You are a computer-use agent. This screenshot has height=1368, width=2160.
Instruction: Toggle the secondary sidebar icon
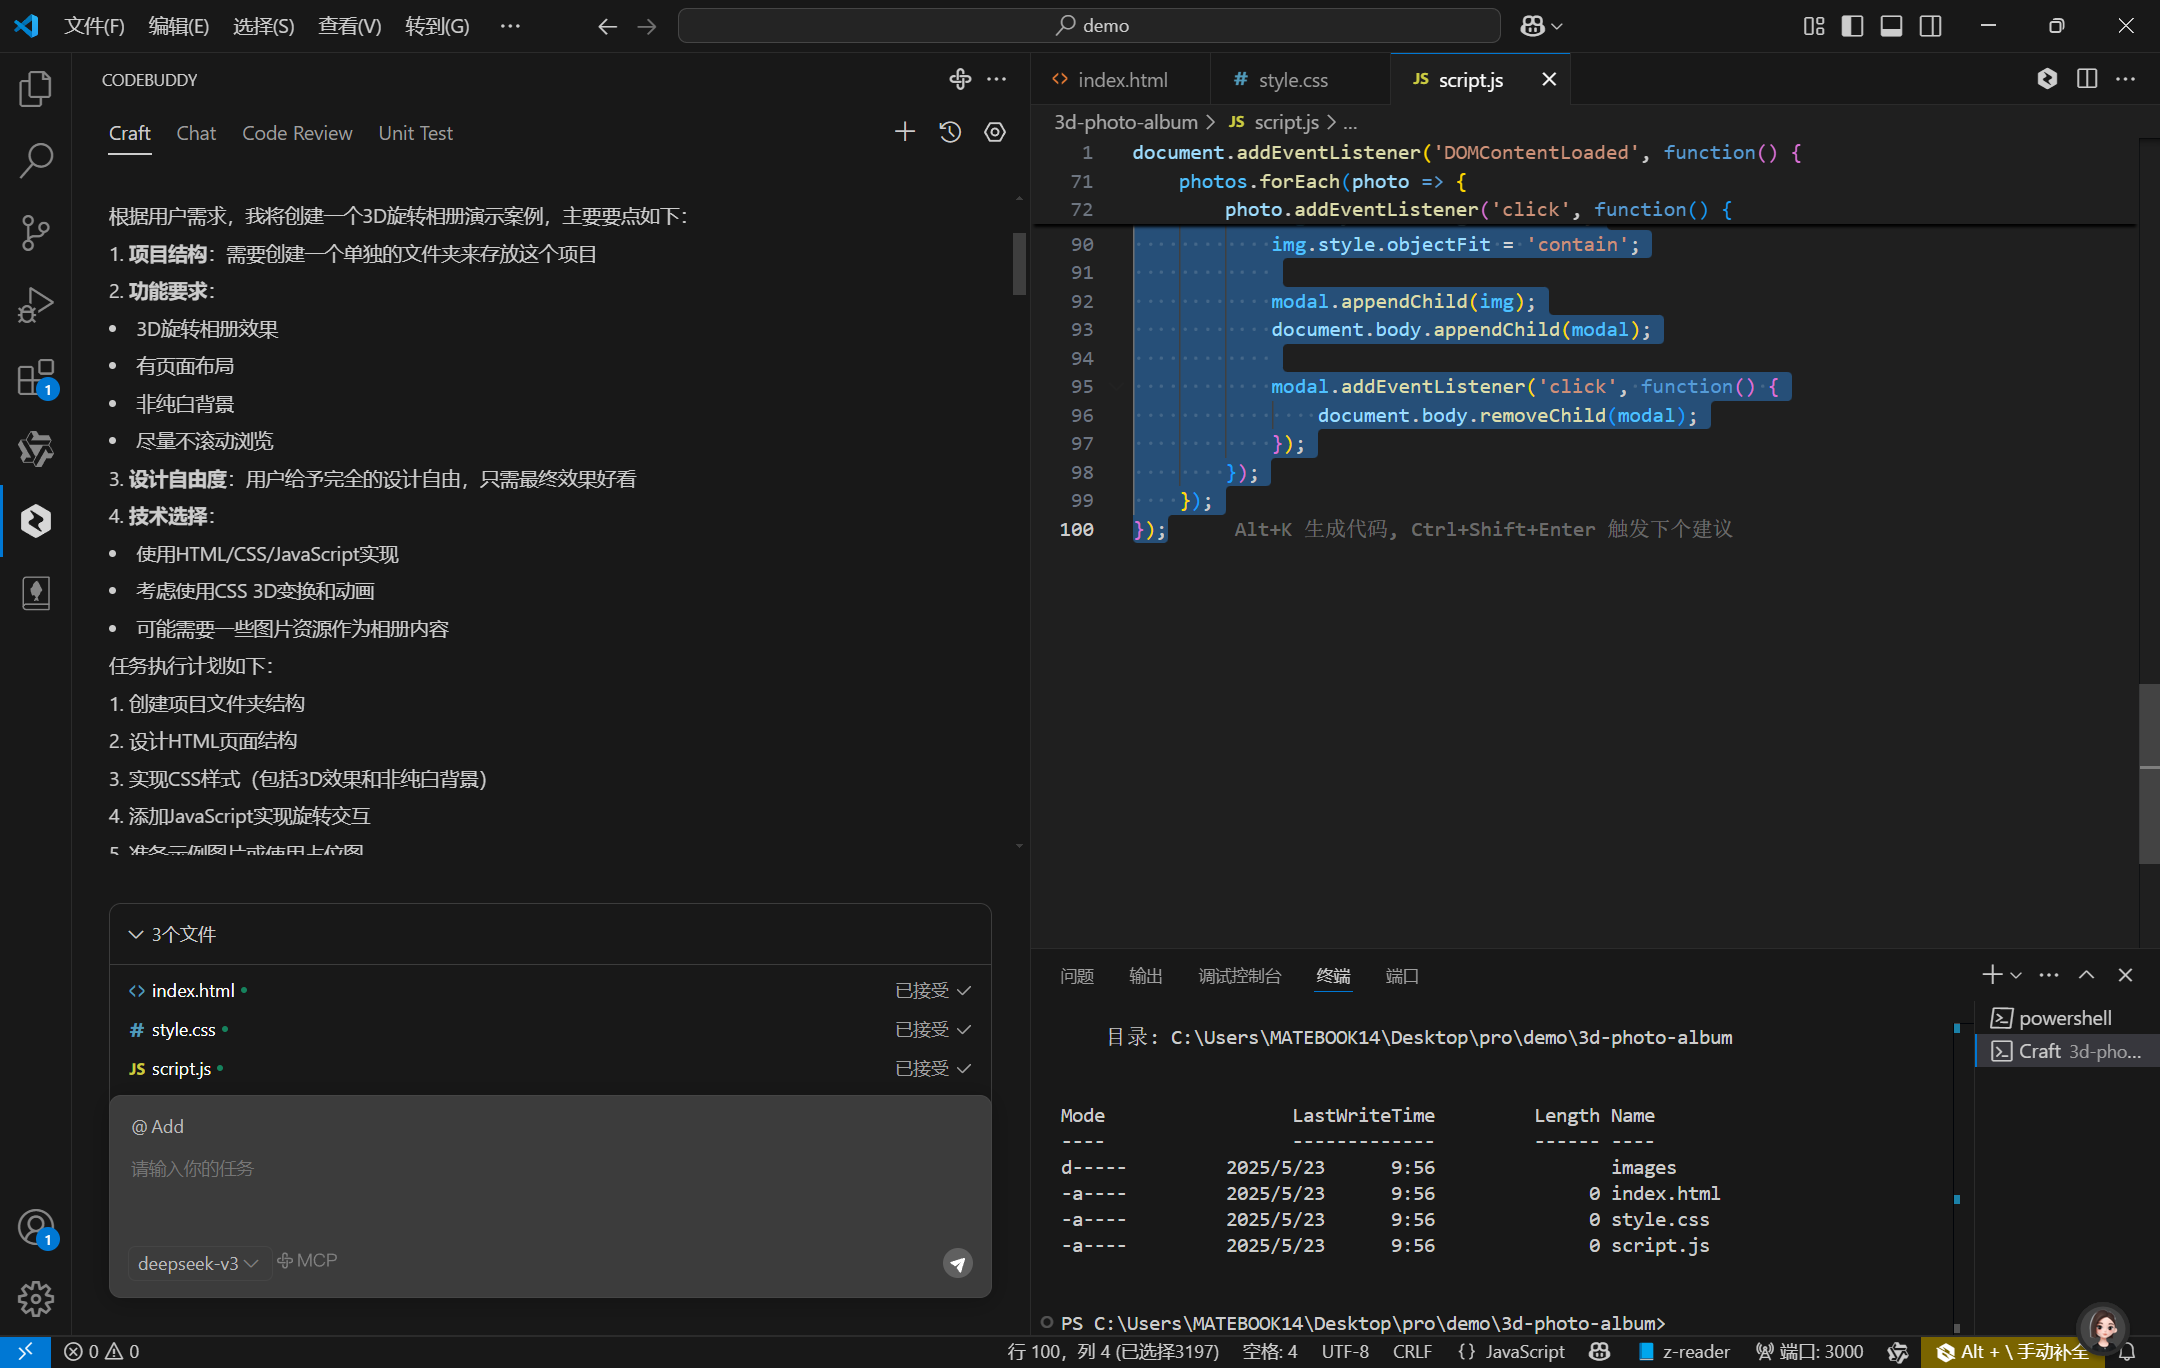pos(1930,26)
